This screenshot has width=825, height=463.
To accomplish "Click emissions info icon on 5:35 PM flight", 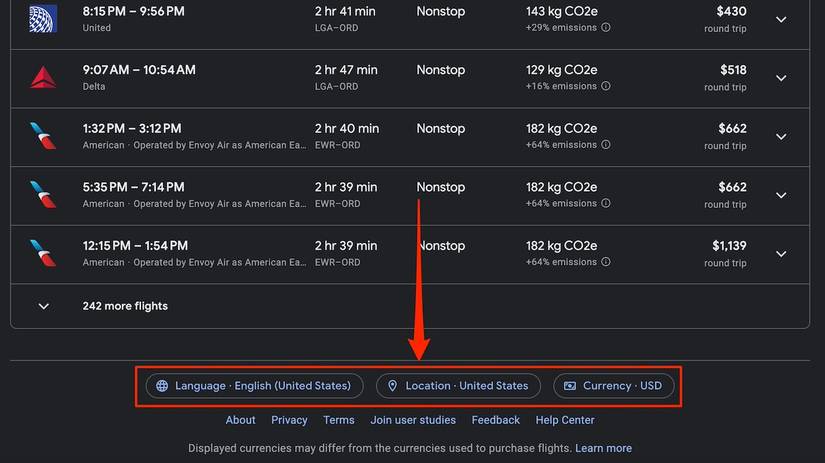I will coord(606,204).
